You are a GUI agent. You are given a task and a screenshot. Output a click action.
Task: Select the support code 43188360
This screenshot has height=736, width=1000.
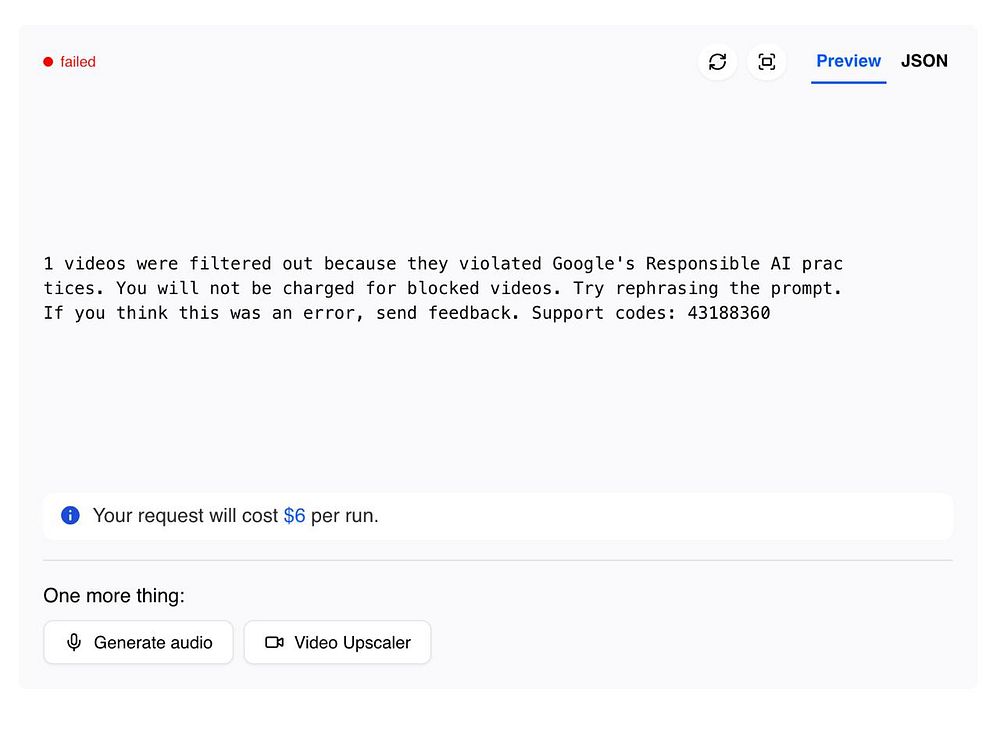pos(729,313)
